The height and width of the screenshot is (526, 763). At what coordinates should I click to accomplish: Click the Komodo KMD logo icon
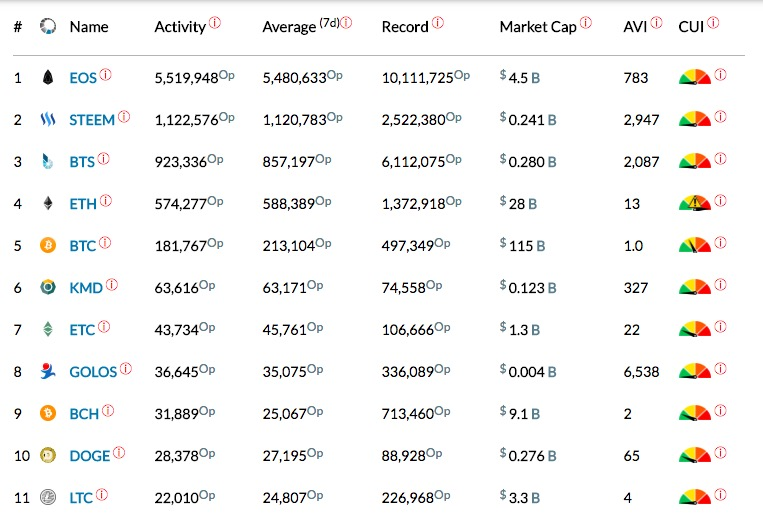(47, 288)
